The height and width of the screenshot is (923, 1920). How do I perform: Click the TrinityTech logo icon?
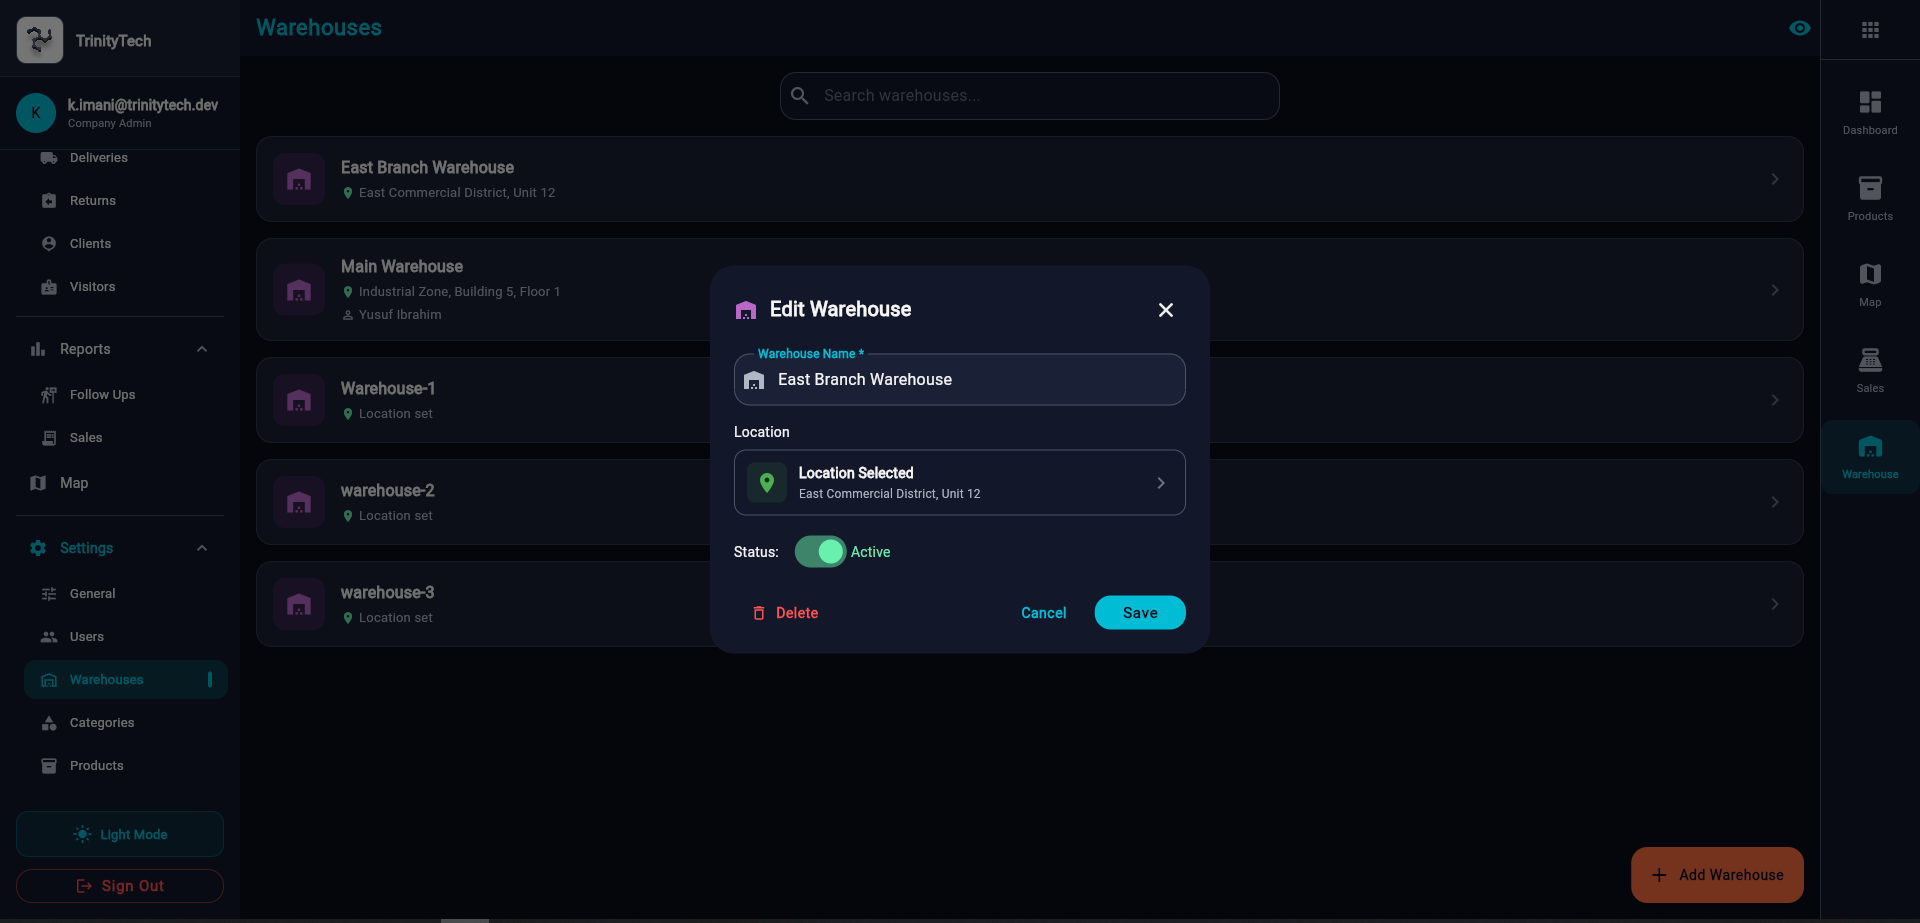[40, 40]
